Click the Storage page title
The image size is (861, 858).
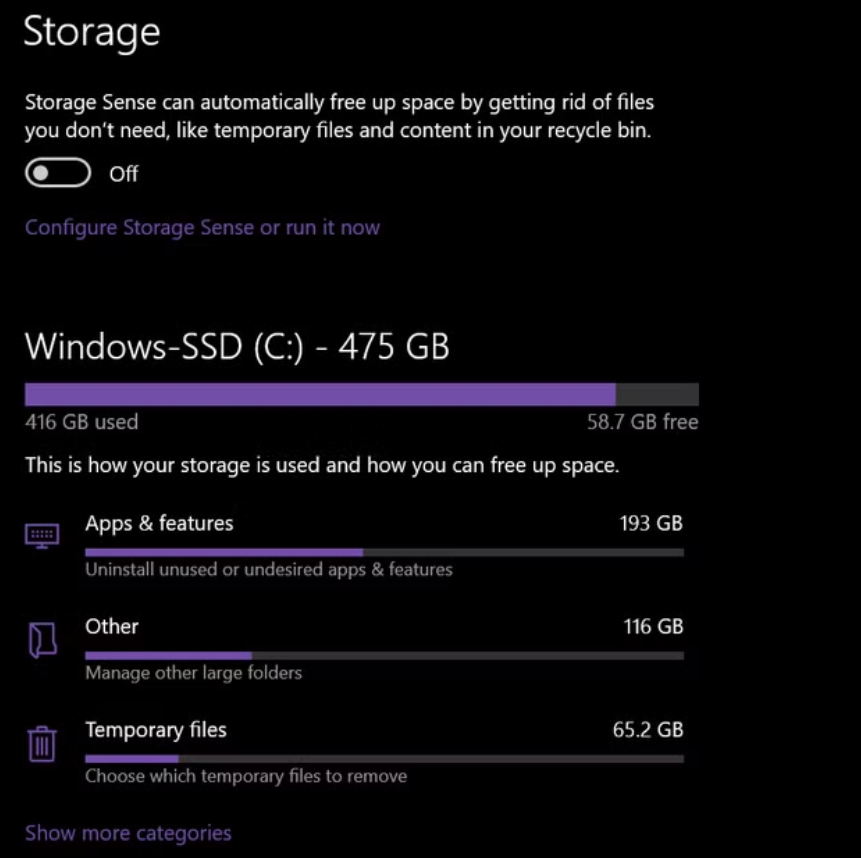91,31
